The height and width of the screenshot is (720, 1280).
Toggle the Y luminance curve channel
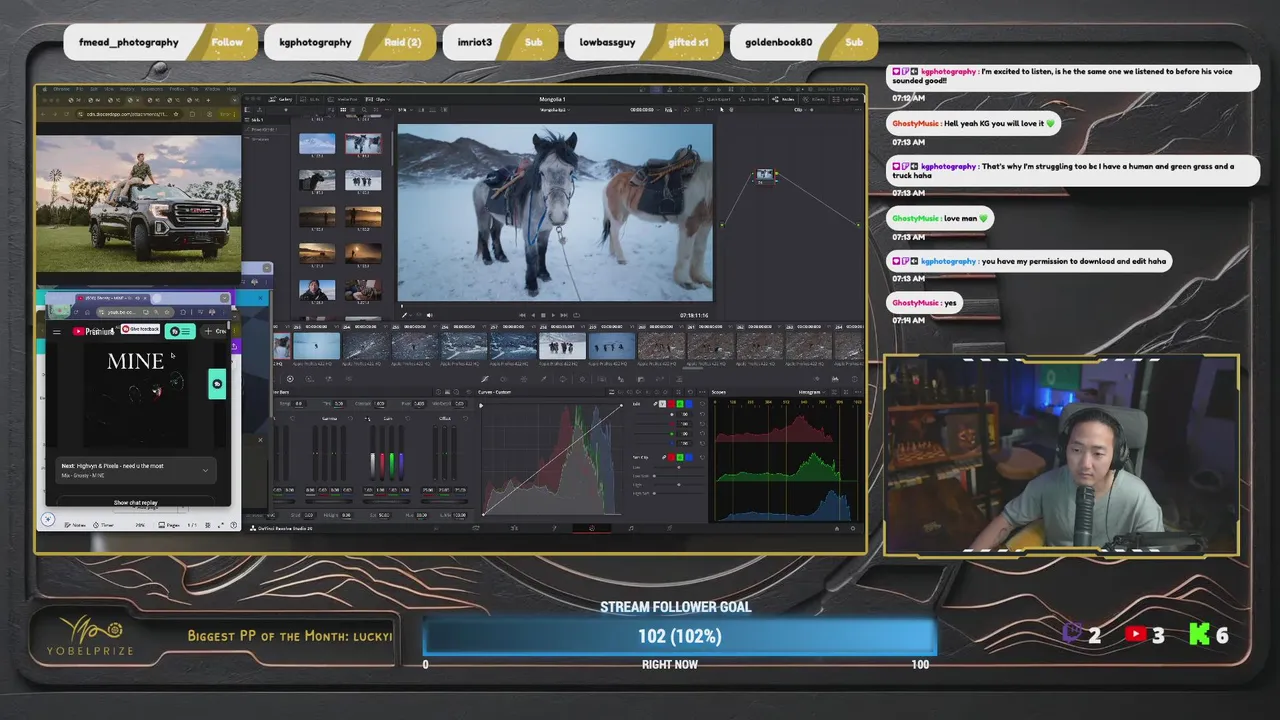tap(663, 404)
